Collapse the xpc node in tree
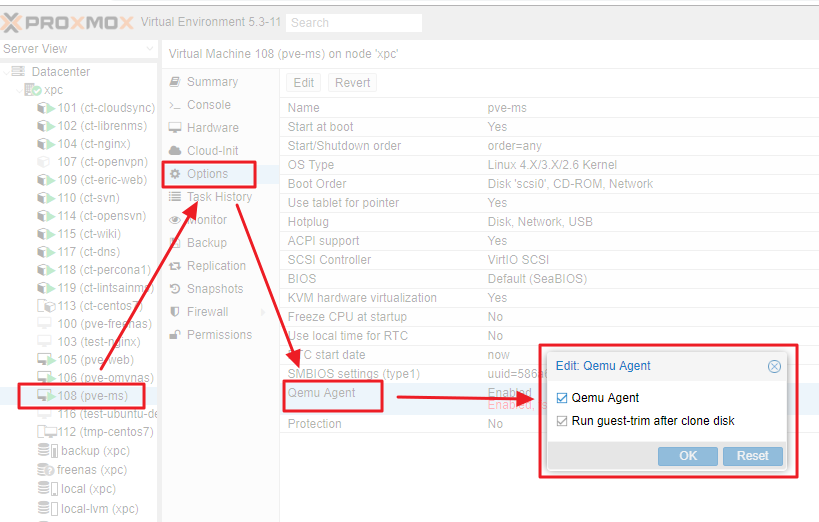 (19, 90)
